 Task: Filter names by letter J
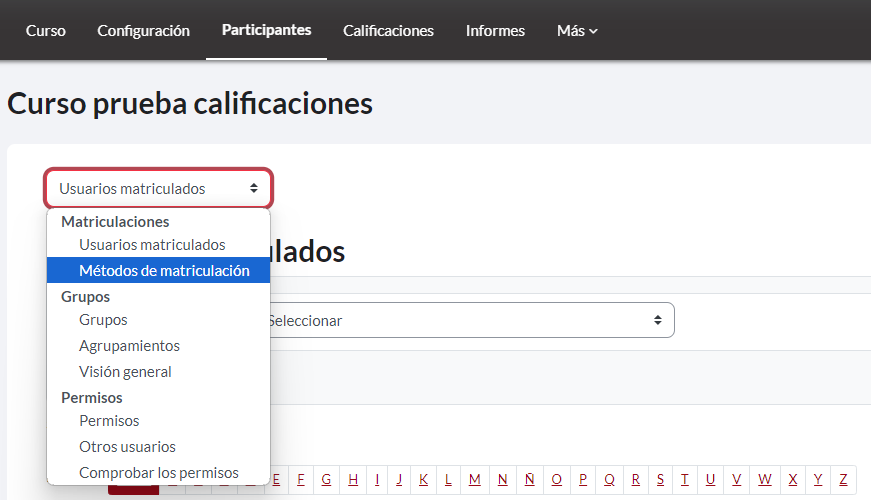pos(399,479)
